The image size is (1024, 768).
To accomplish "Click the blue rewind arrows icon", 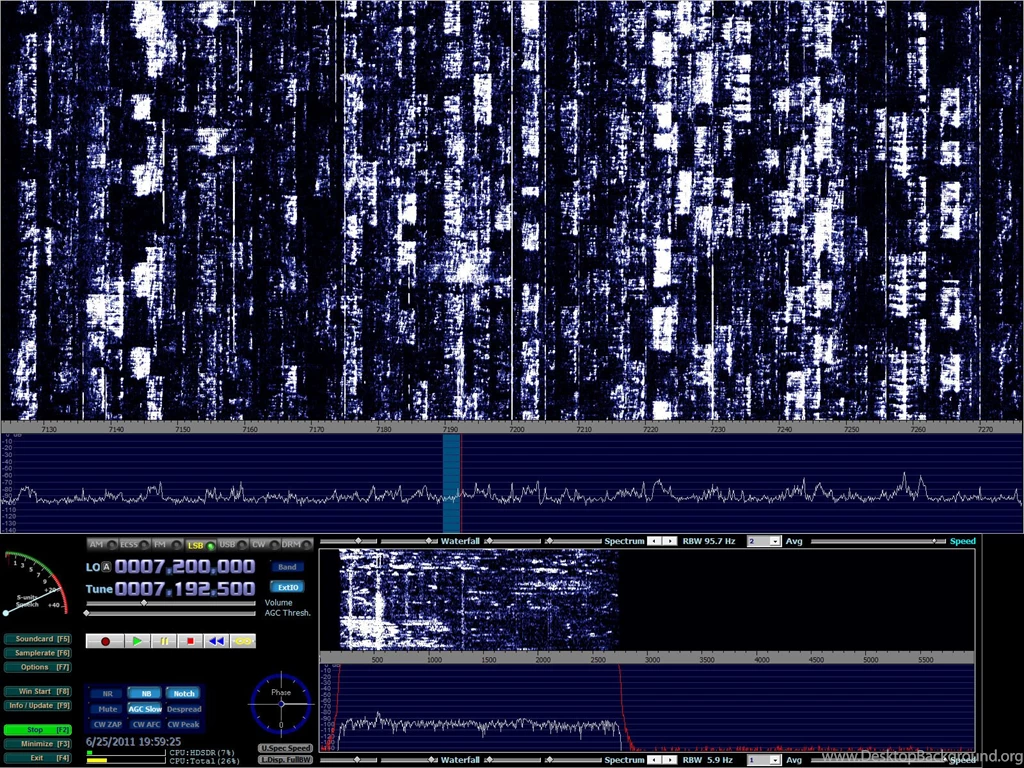I will click(x=216, y=641).
